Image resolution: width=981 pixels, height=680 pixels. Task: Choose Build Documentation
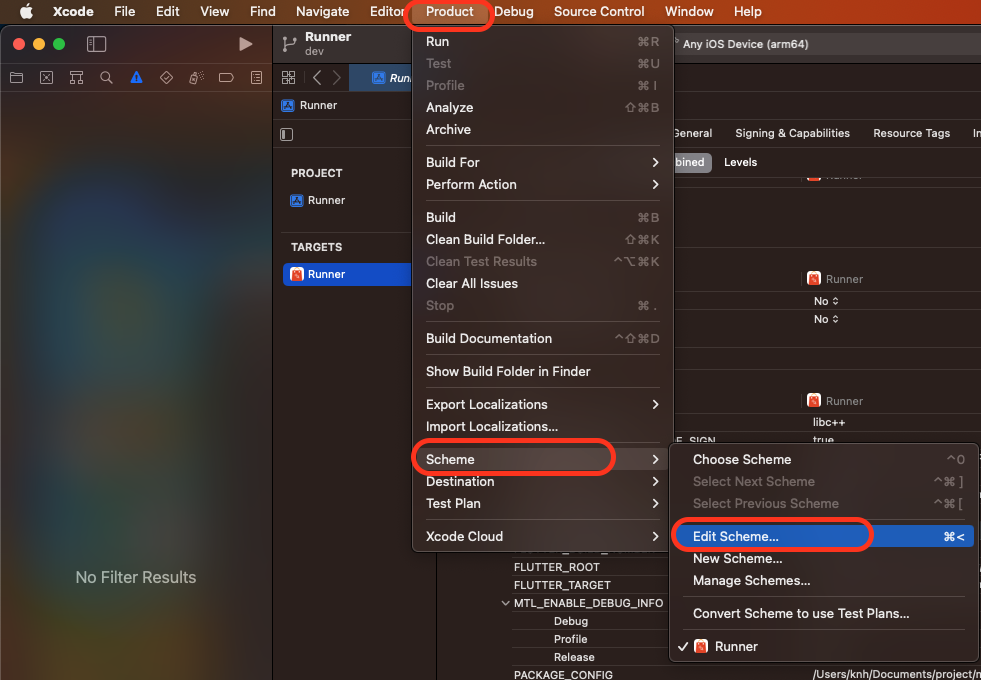coord(542,338)
